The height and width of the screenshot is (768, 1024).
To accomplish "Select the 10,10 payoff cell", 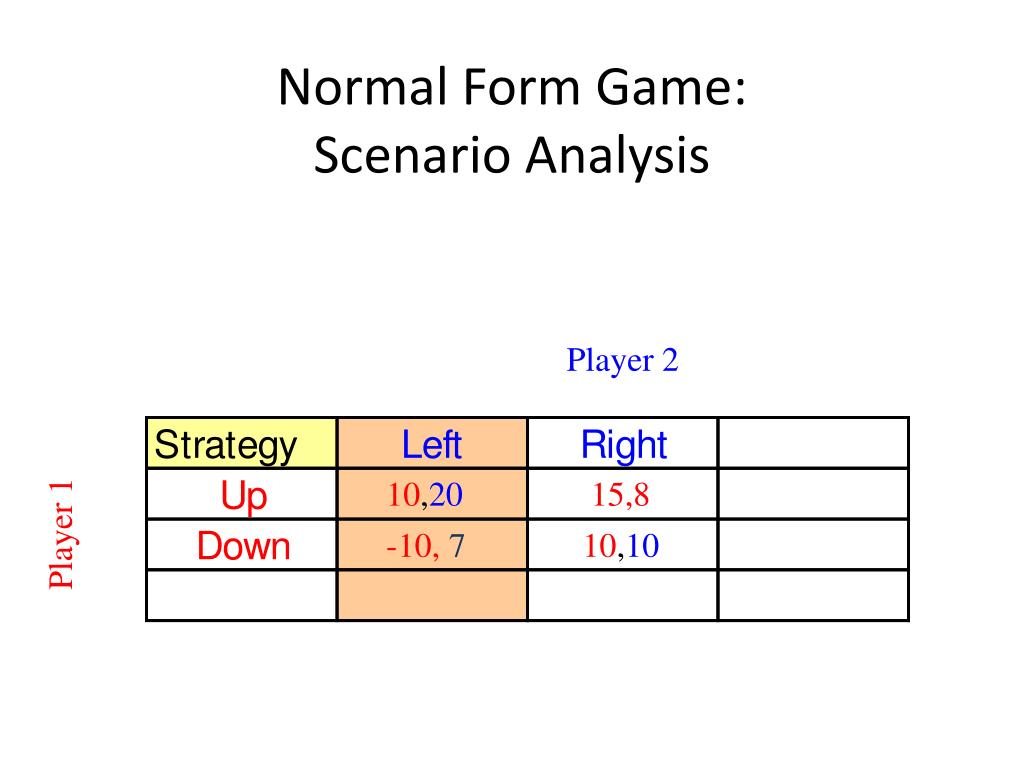I will pos(622,545).
